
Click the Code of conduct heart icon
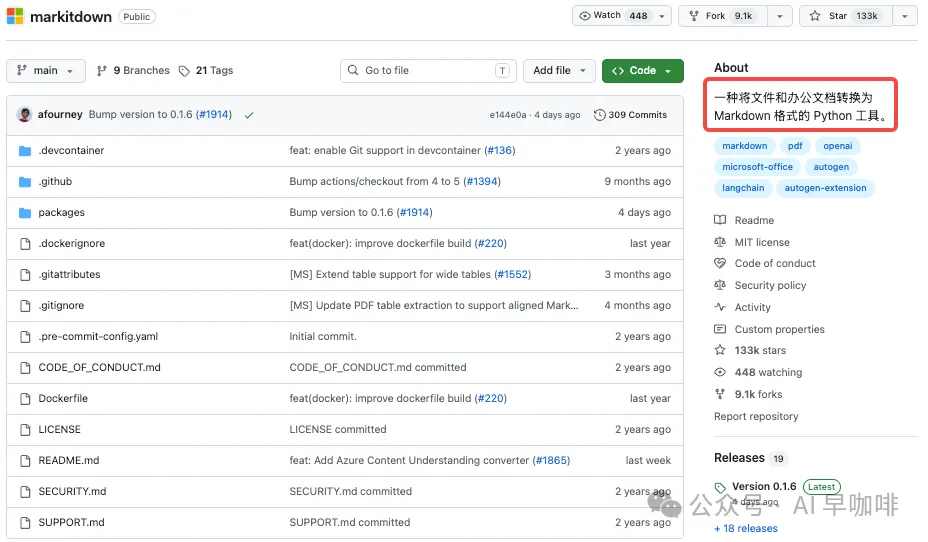coord(720,263)
